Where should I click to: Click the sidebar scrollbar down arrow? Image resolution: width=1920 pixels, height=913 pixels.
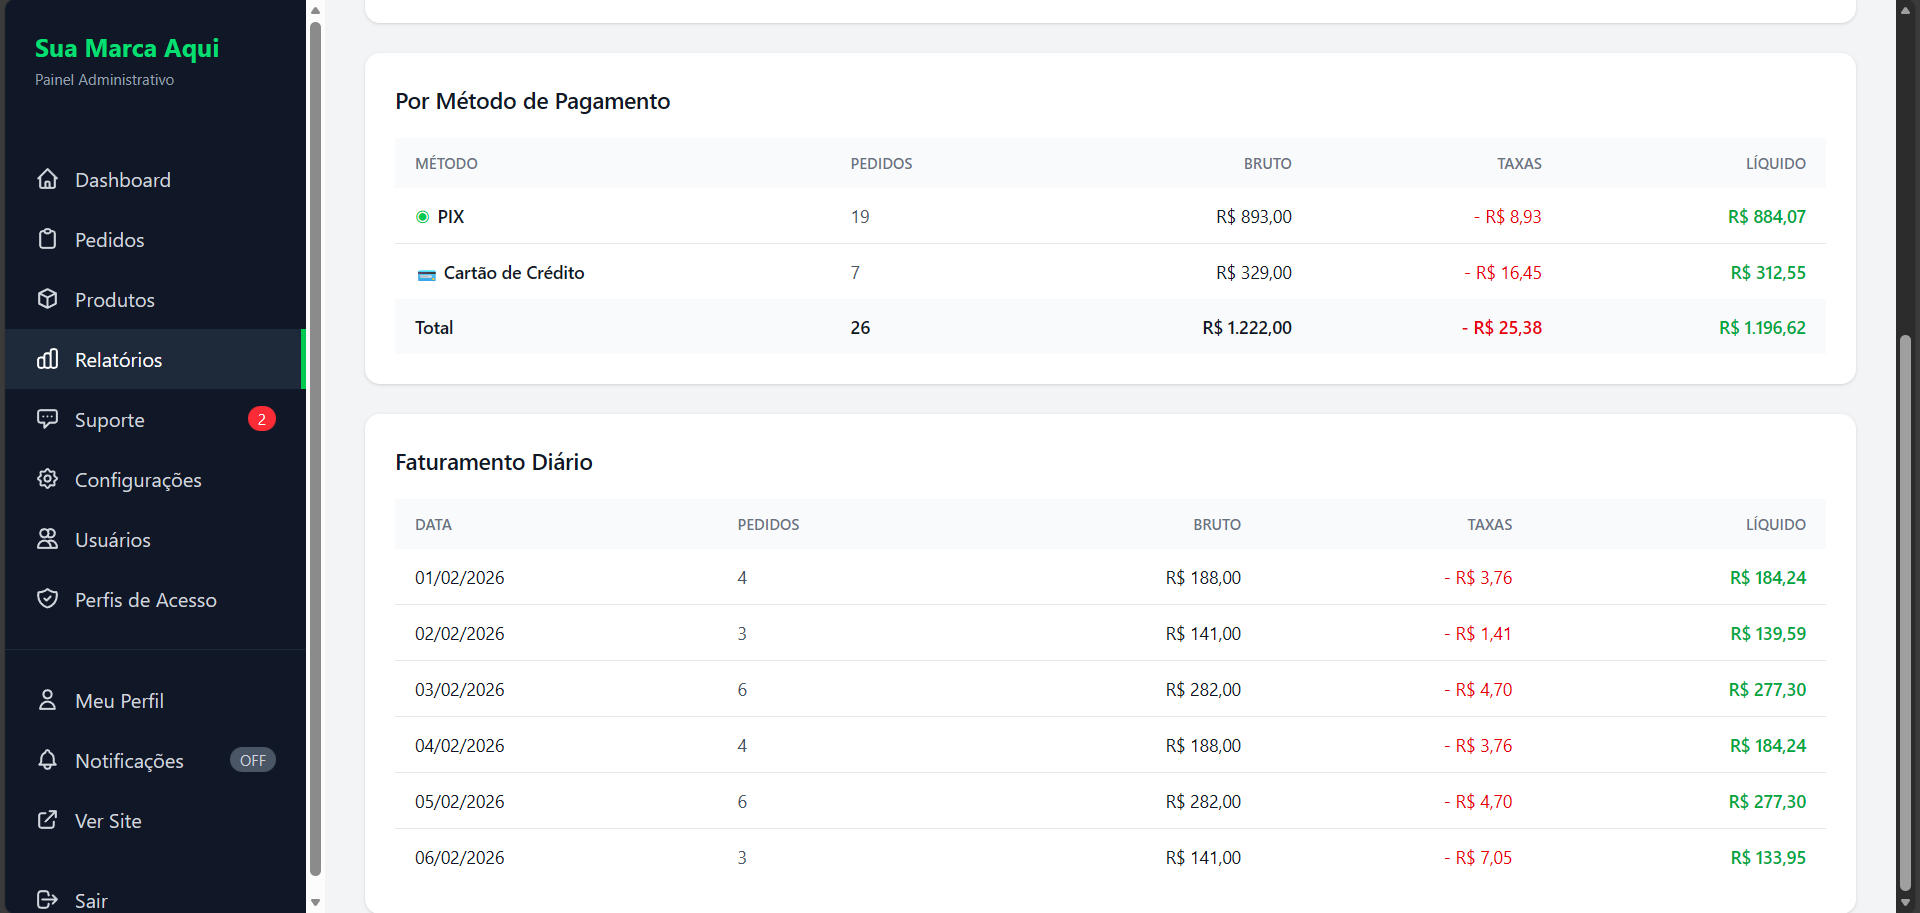315,902
